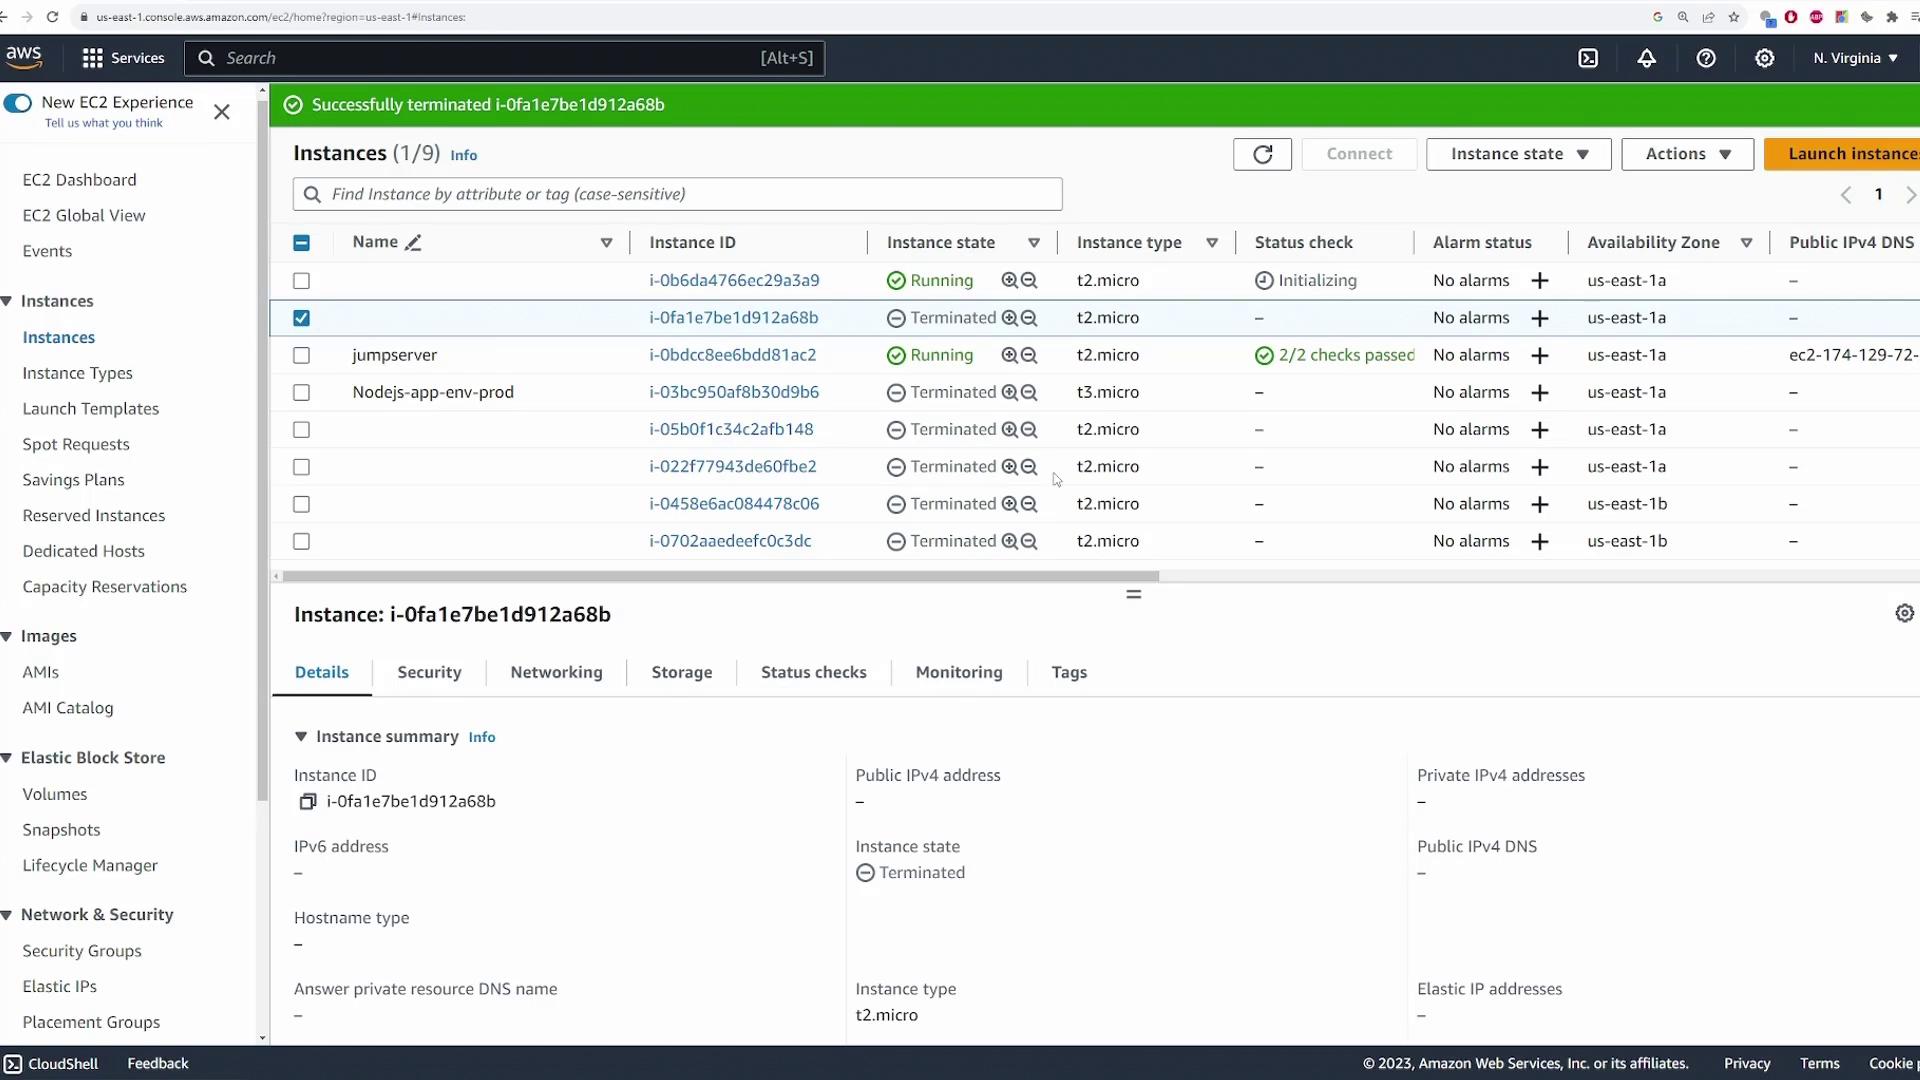Add alarm for jumpserver instance
This screenshot has height=1080, width=1920.
[1540, 355]
